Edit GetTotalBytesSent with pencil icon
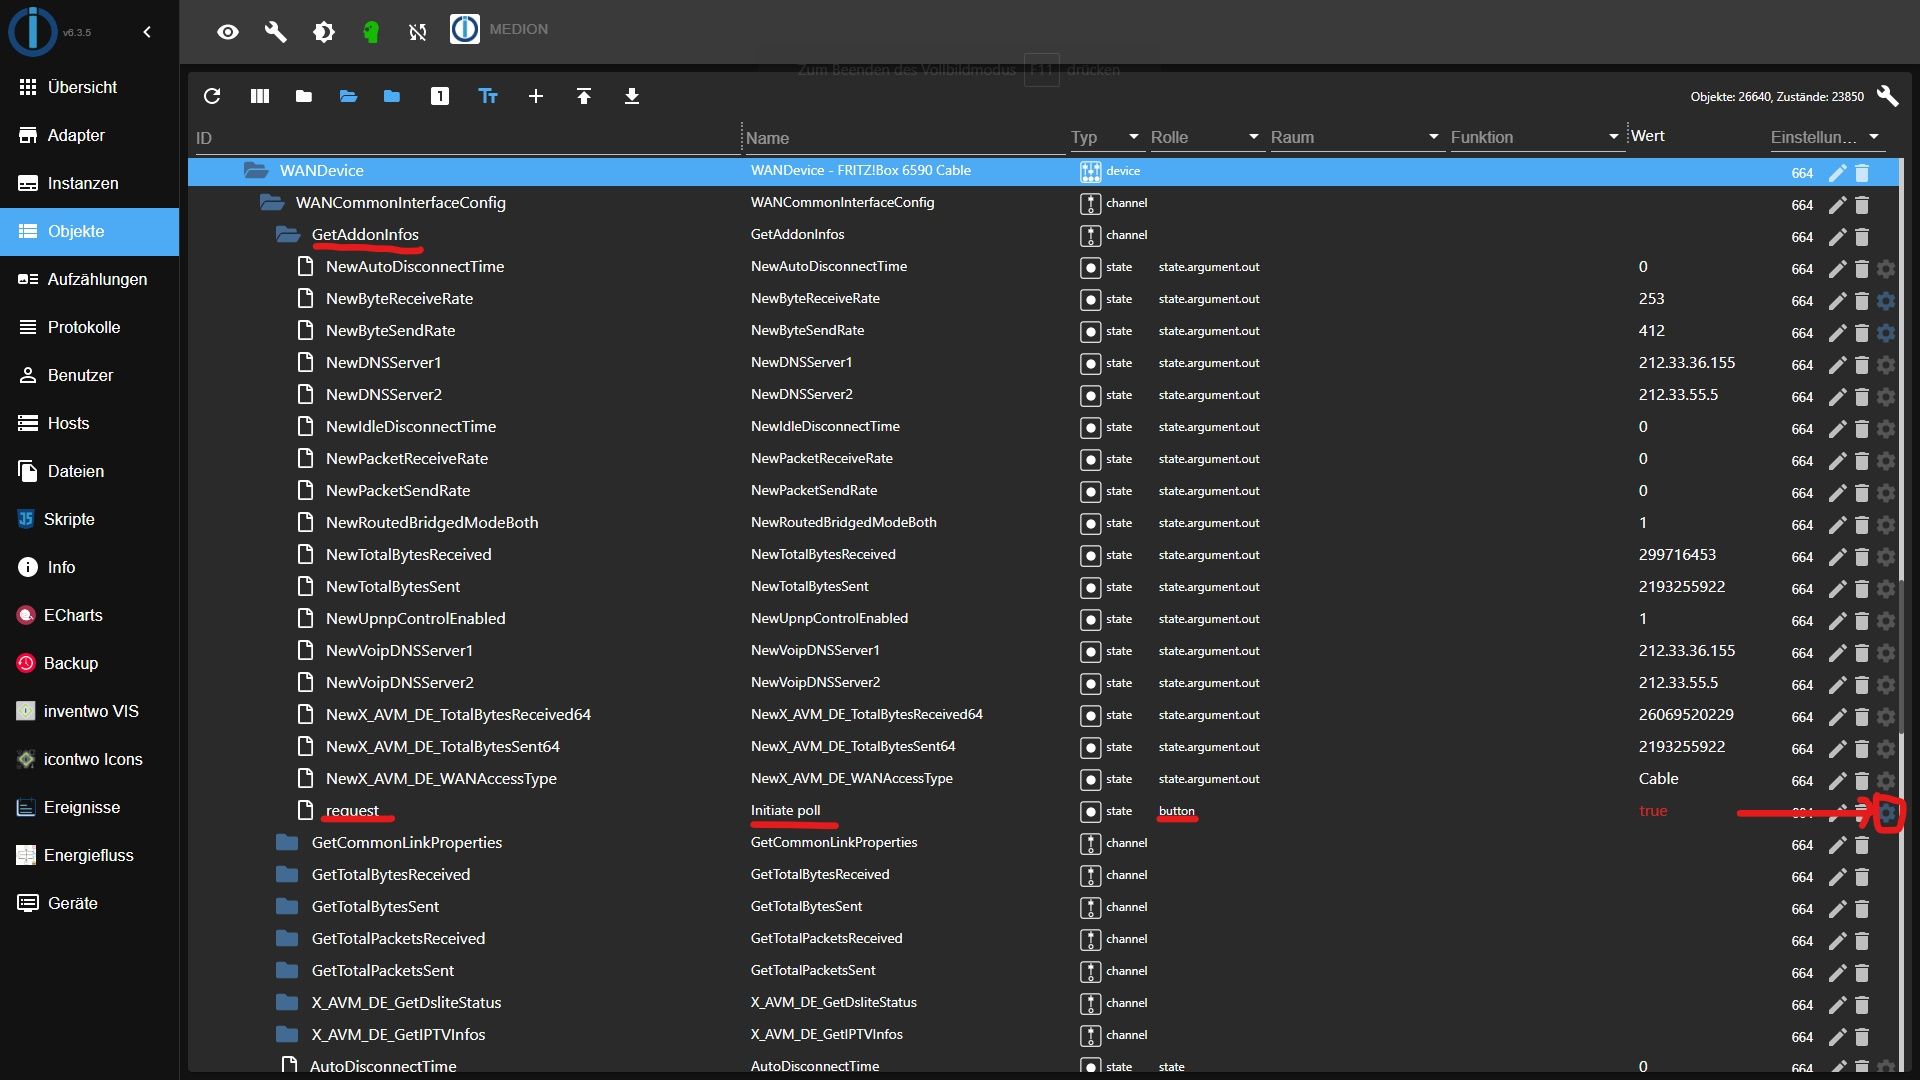The width and height of the screenshot is (1920, 1080). 1838,909
